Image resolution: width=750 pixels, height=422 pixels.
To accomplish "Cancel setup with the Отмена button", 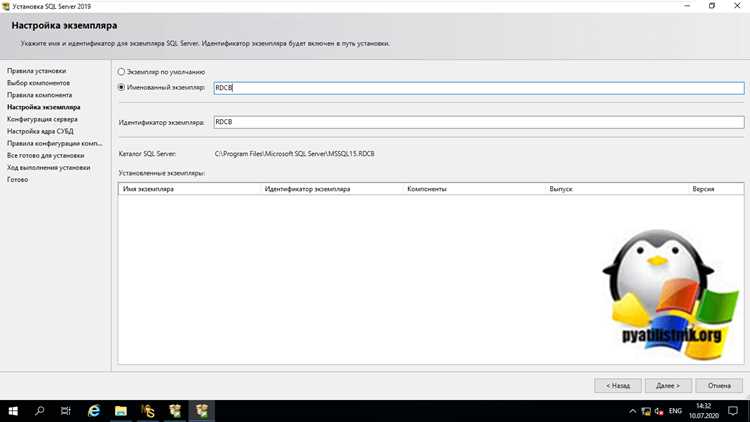I will [719, 386].
